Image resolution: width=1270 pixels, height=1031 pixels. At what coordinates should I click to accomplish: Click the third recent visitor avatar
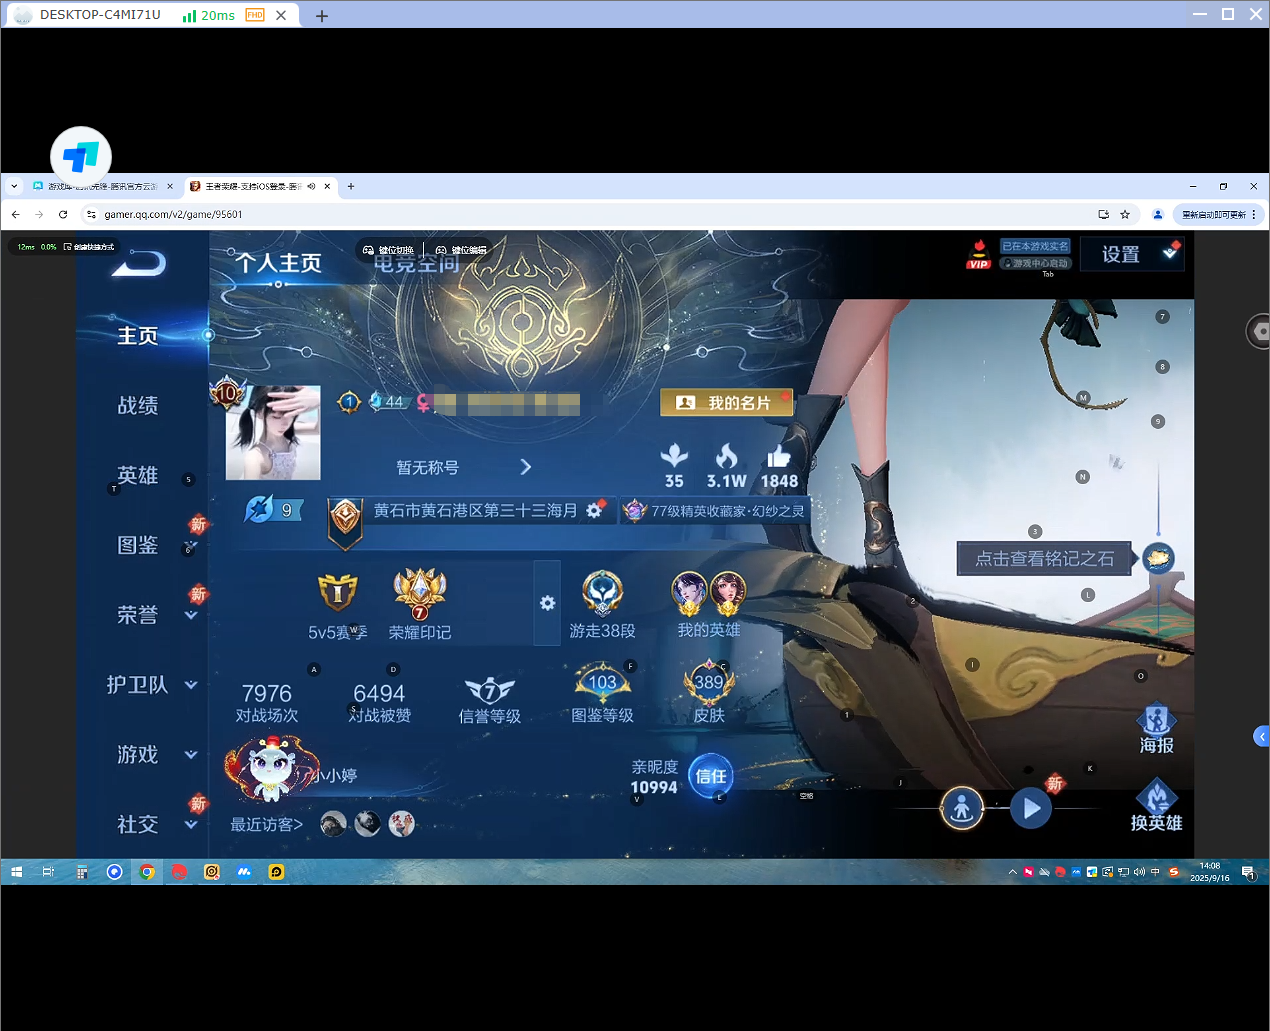401,824
